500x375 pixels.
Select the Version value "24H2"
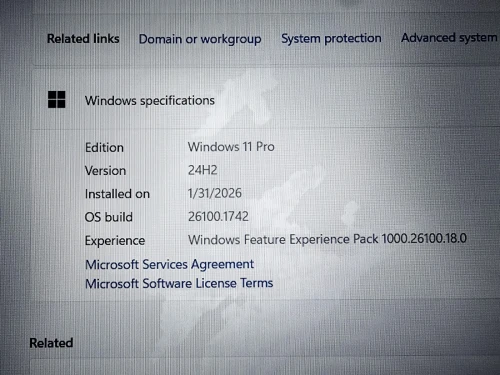pyautogui.click(x=203, y=170)
